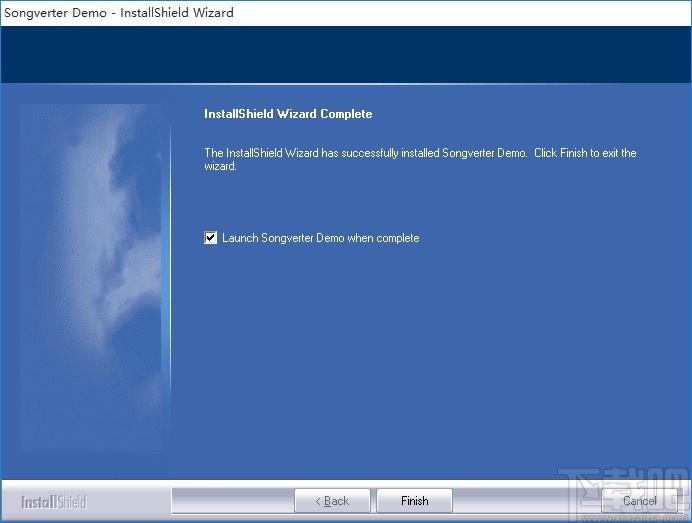Click the 'InstallShield Wizard Complete' heading
Image resolution: width=692 pixels, height=523 pixels.
pos(288,114)
